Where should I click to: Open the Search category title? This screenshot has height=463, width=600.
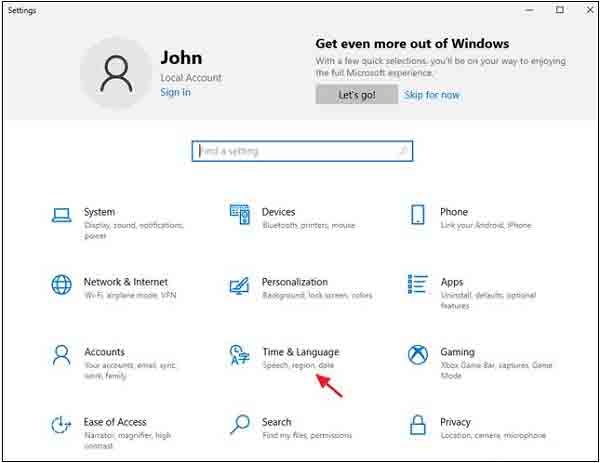tap(276, 422)
